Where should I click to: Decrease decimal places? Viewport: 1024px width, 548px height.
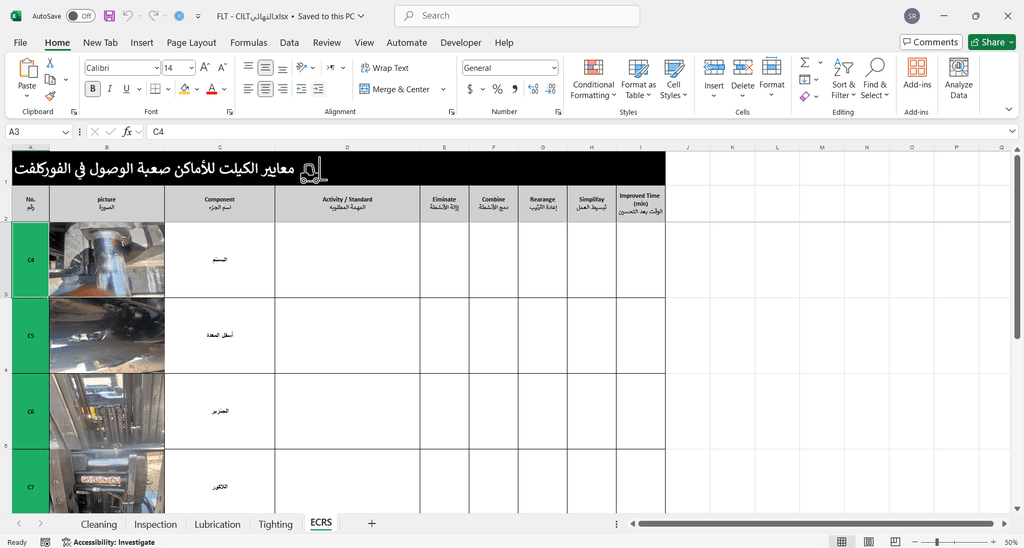coord(551,89)
